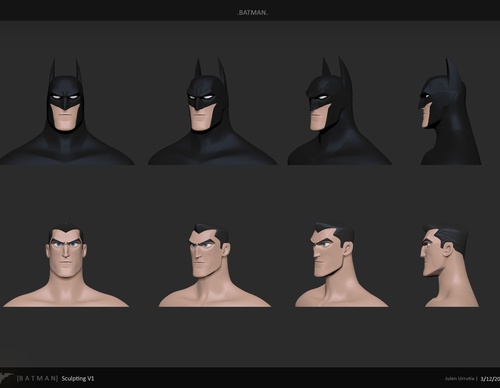The height and width of the screenshot is (388, 500).
Task: Select the side-profile cowled Batman bust render
Action: pos(450,112)
